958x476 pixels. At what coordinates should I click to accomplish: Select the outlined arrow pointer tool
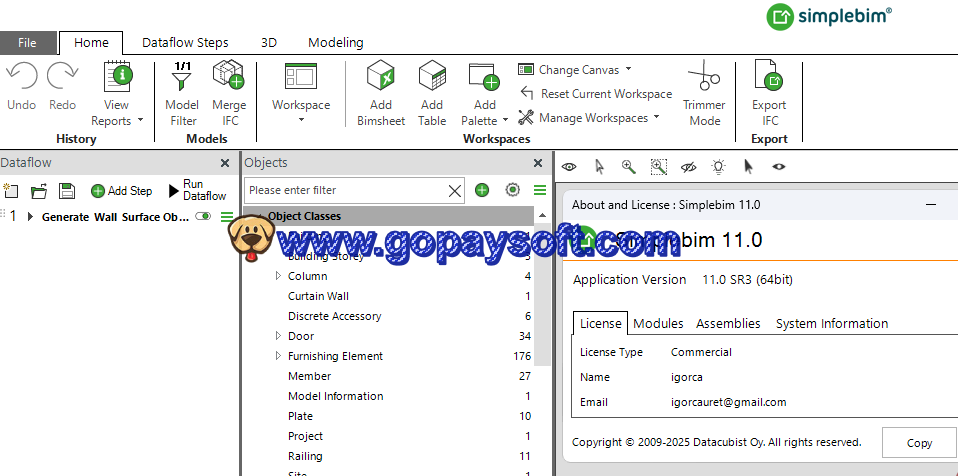click(x=599, y=166)
